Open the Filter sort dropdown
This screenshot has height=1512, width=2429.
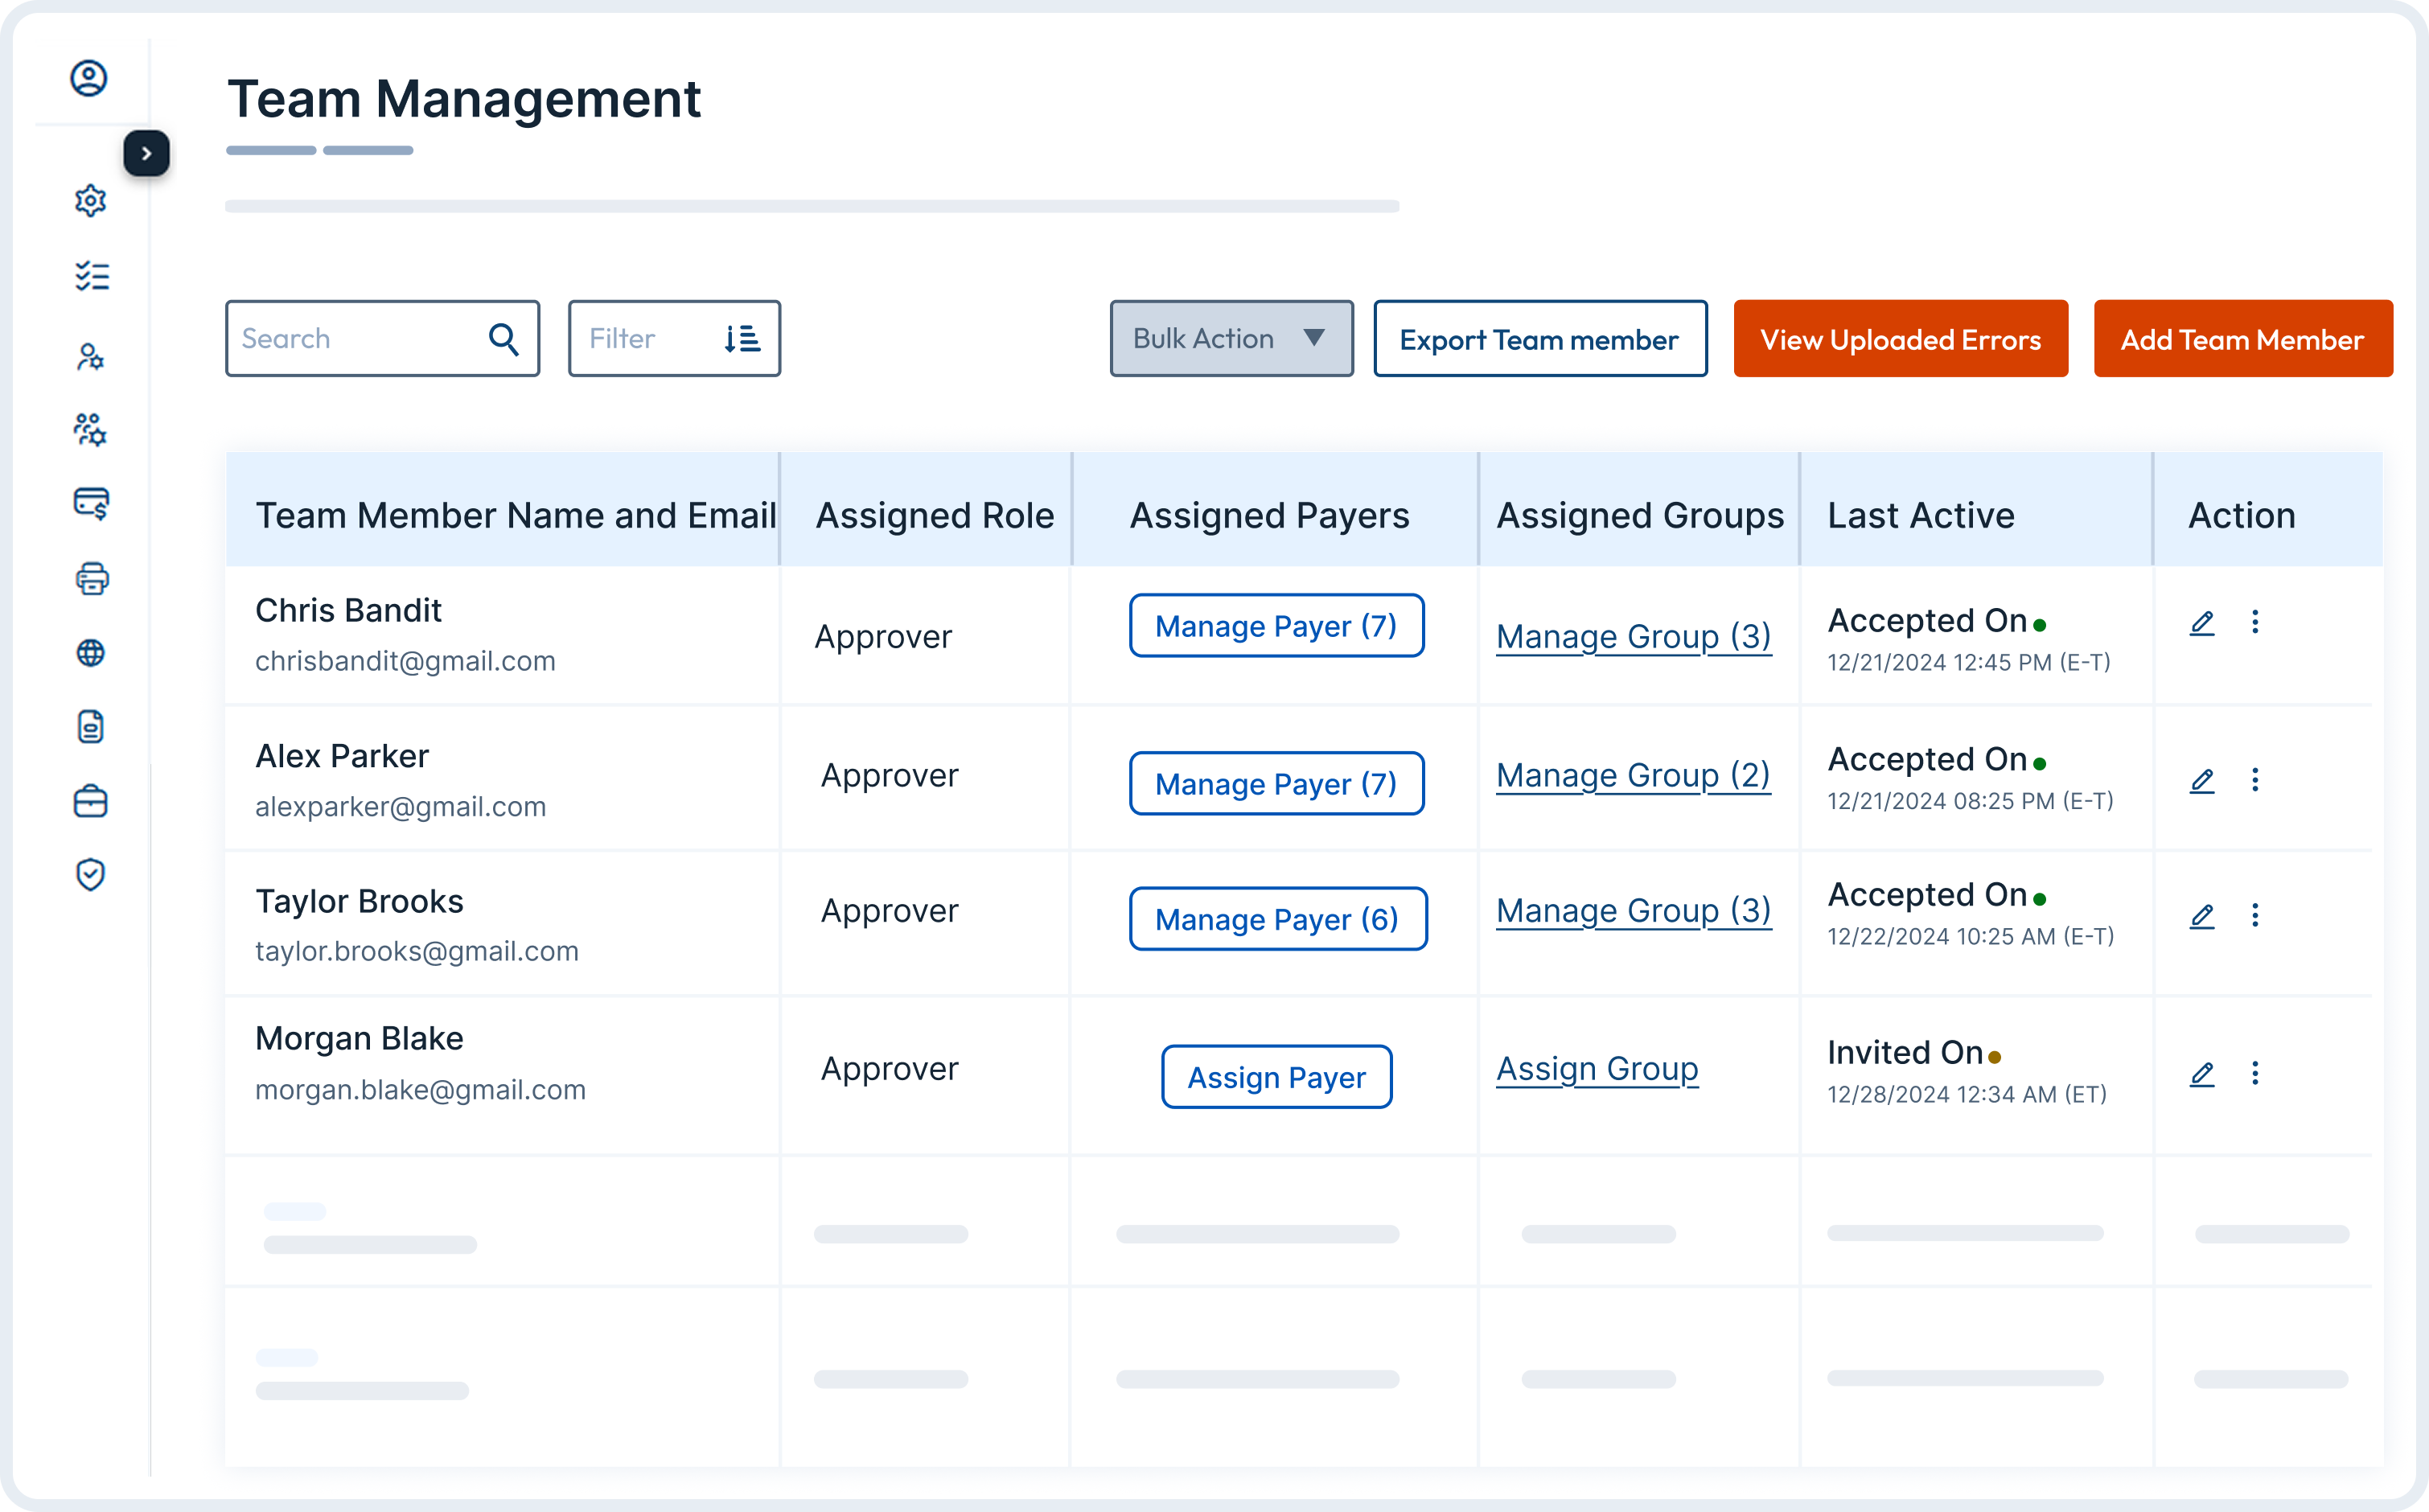click(x=742, y=338)
